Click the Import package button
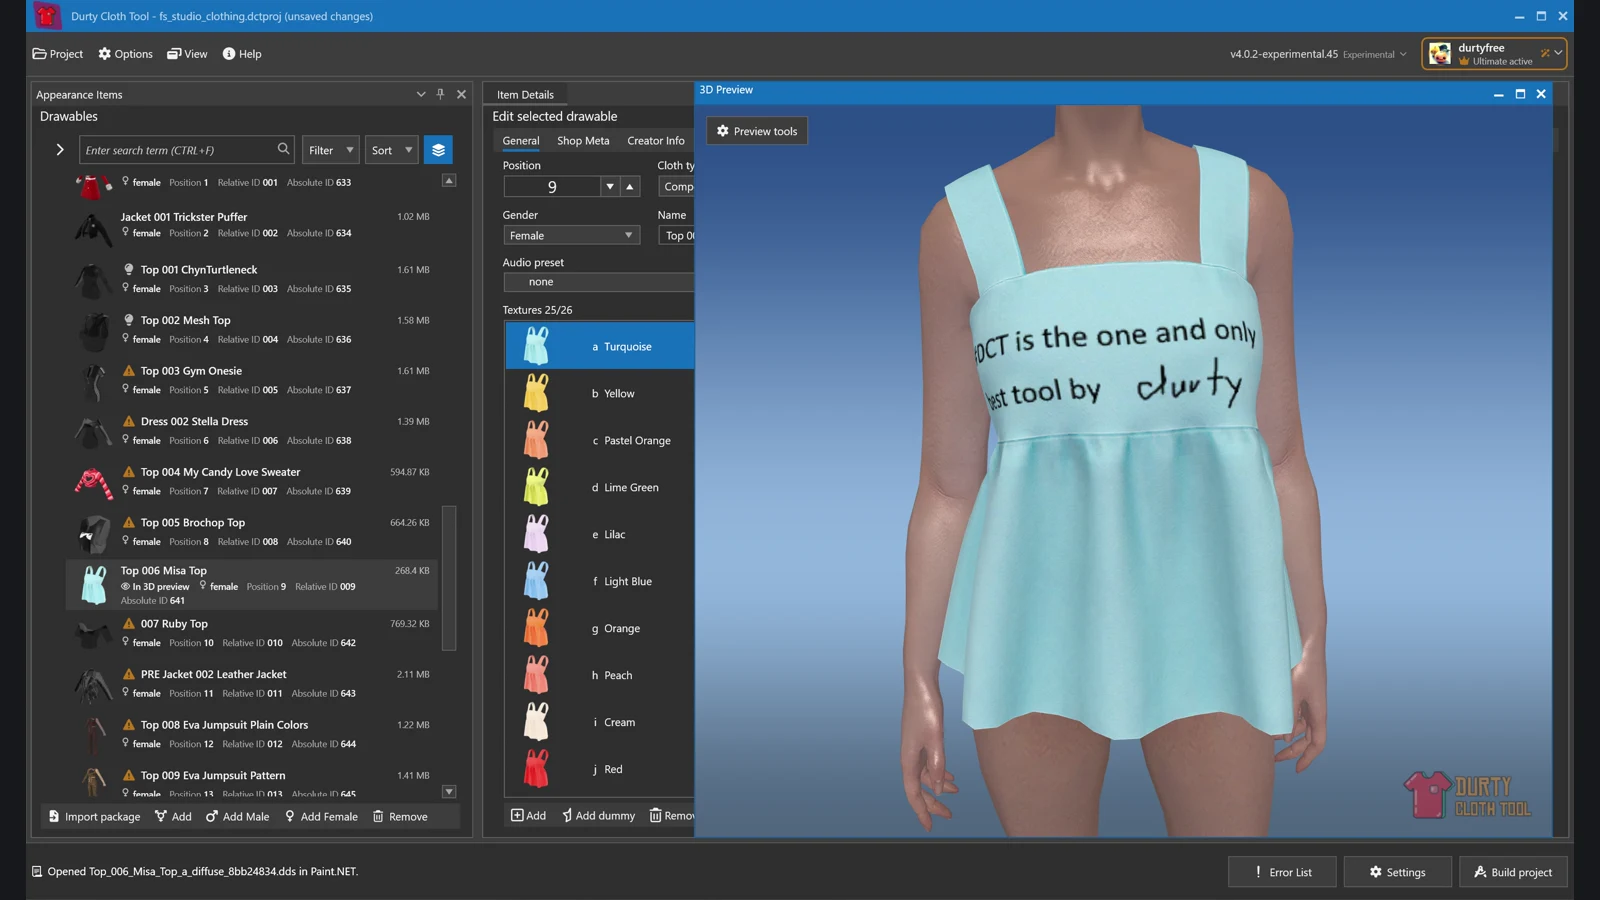Screen dimensions: 1600x900 click(95, 817)
